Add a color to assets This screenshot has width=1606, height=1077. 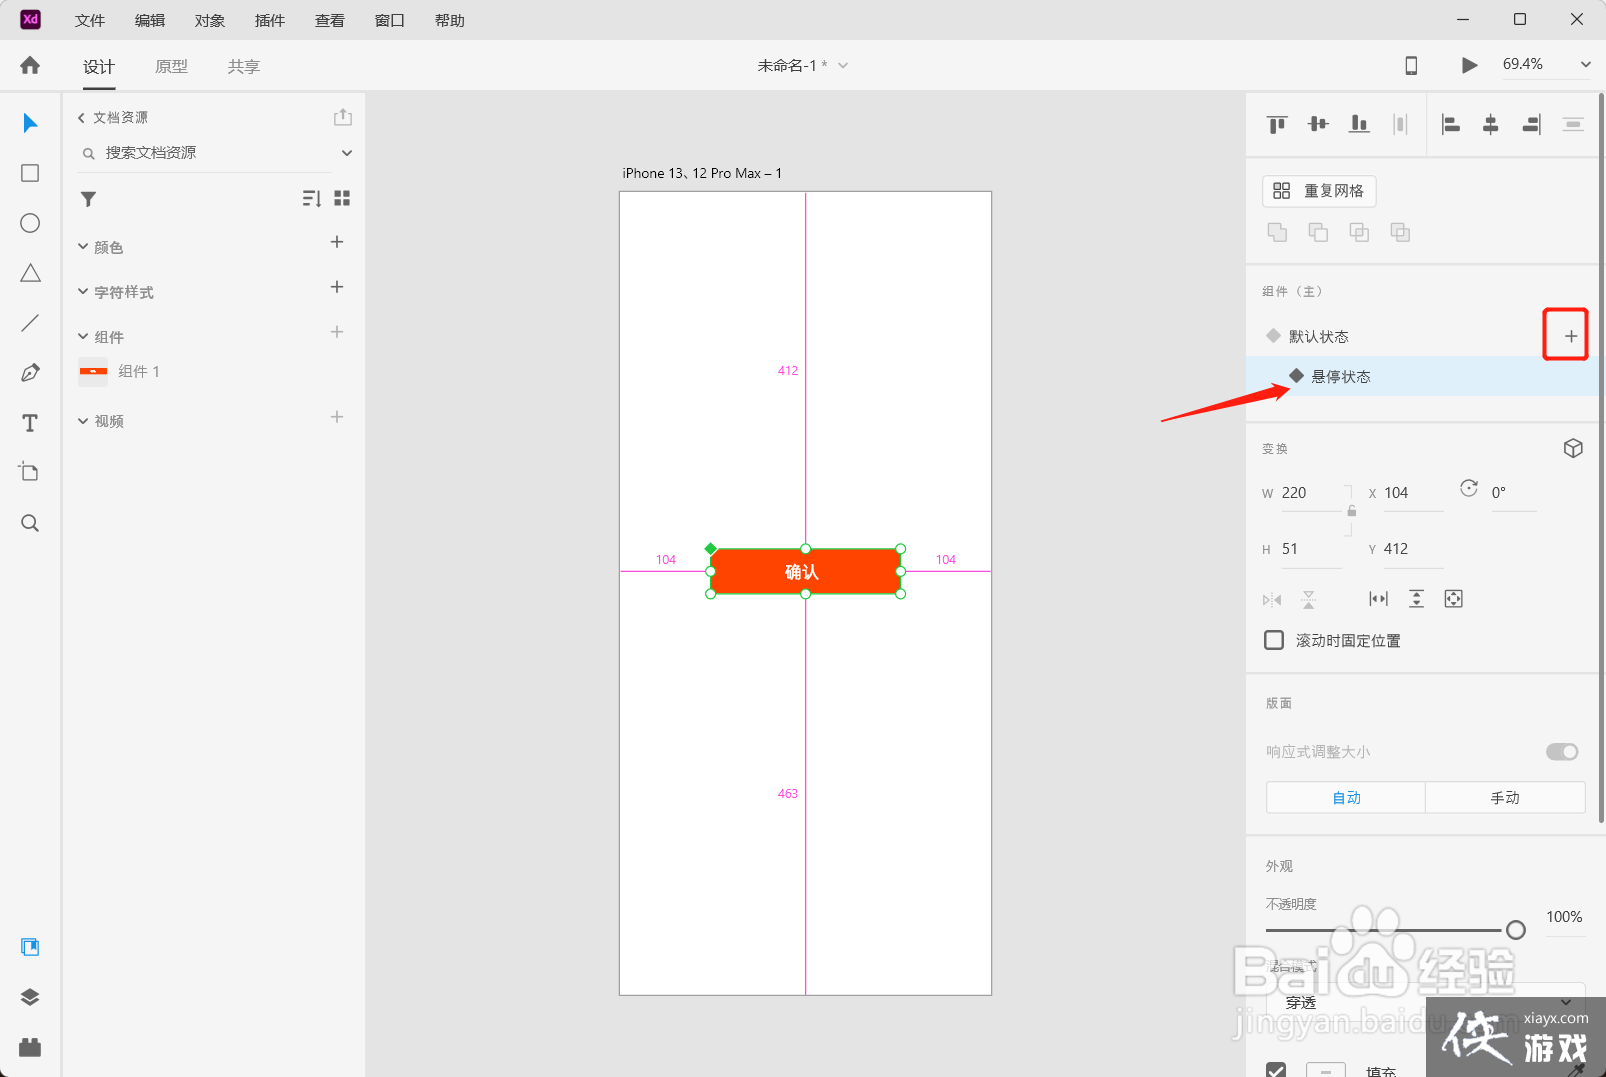point(337,242)
